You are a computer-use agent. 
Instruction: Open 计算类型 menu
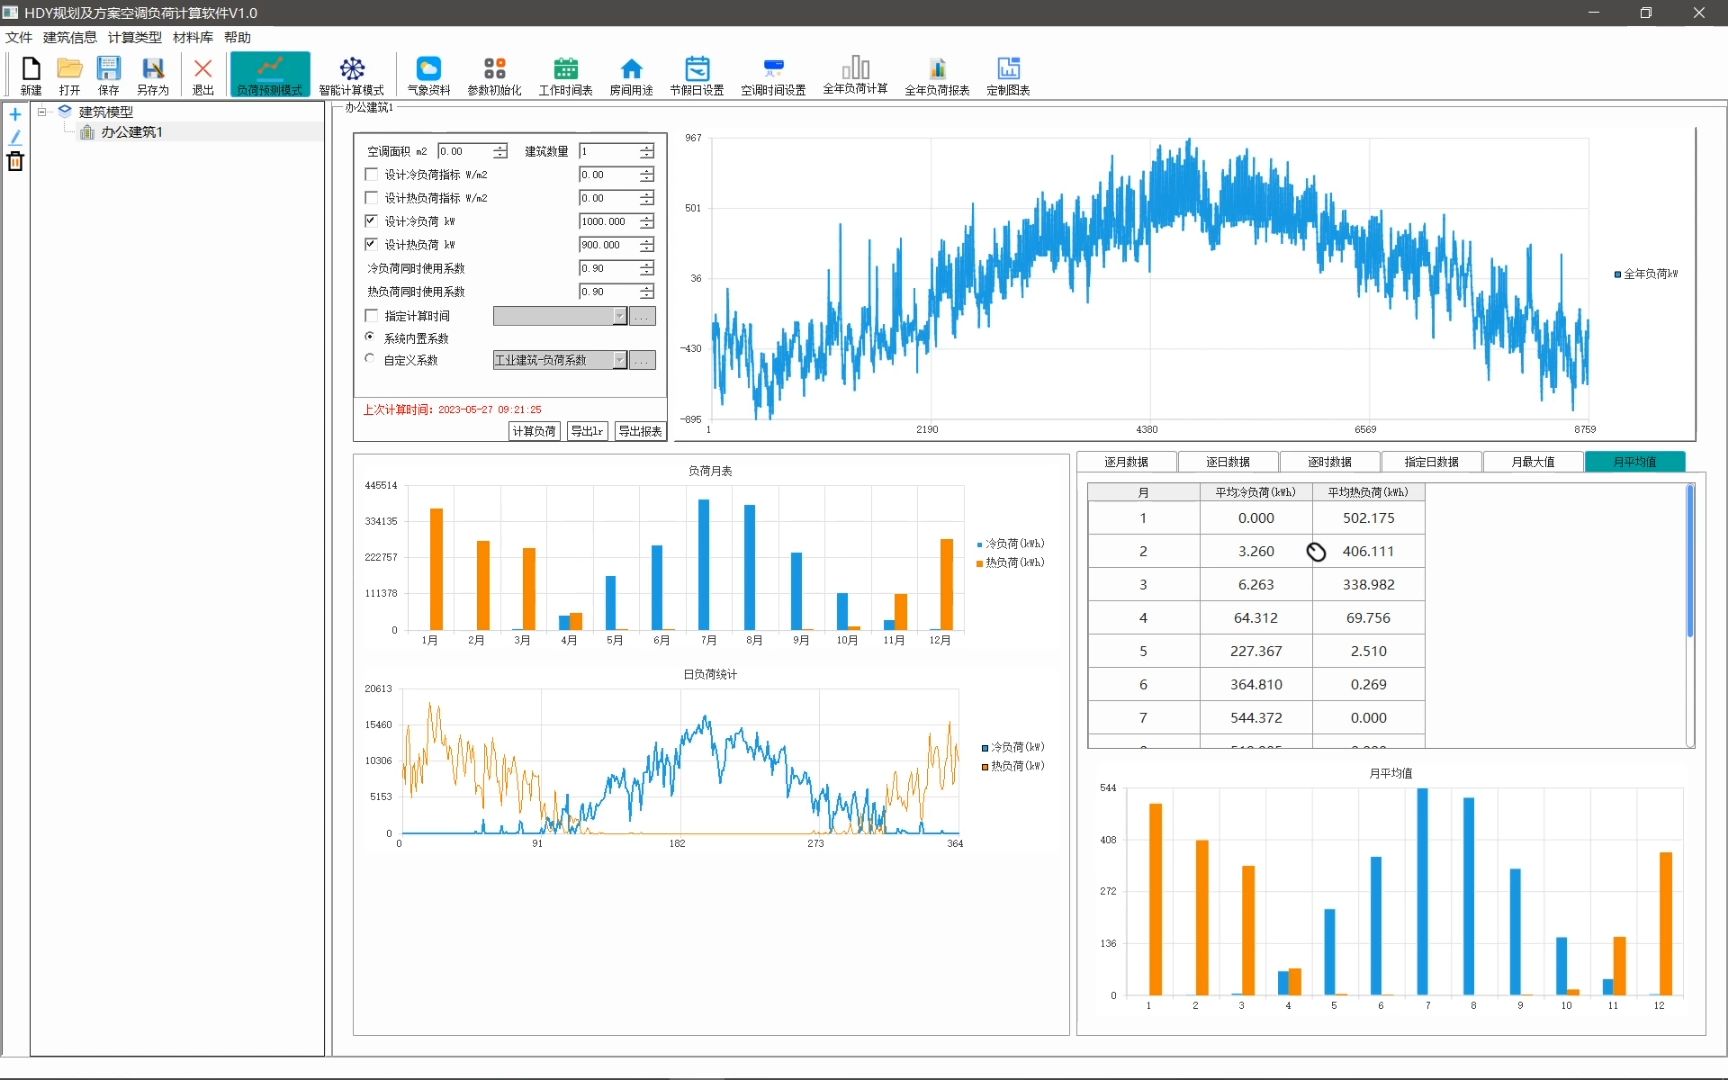(135, 38)
